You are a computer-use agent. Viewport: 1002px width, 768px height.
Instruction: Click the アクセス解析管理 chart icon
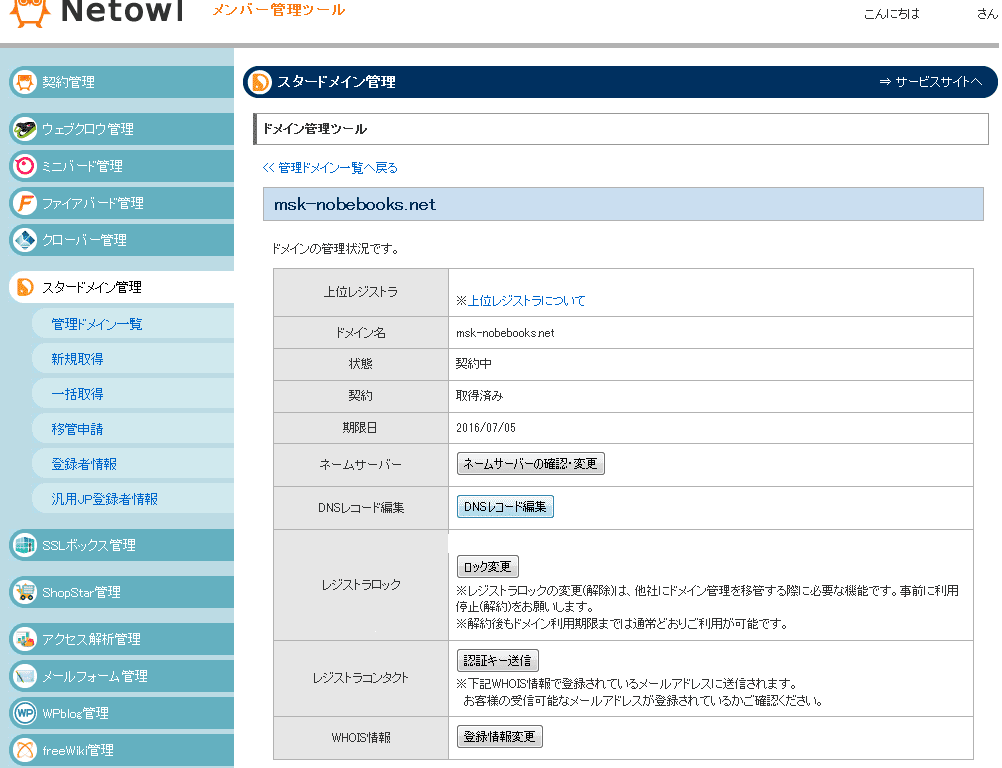coord(25,639)
